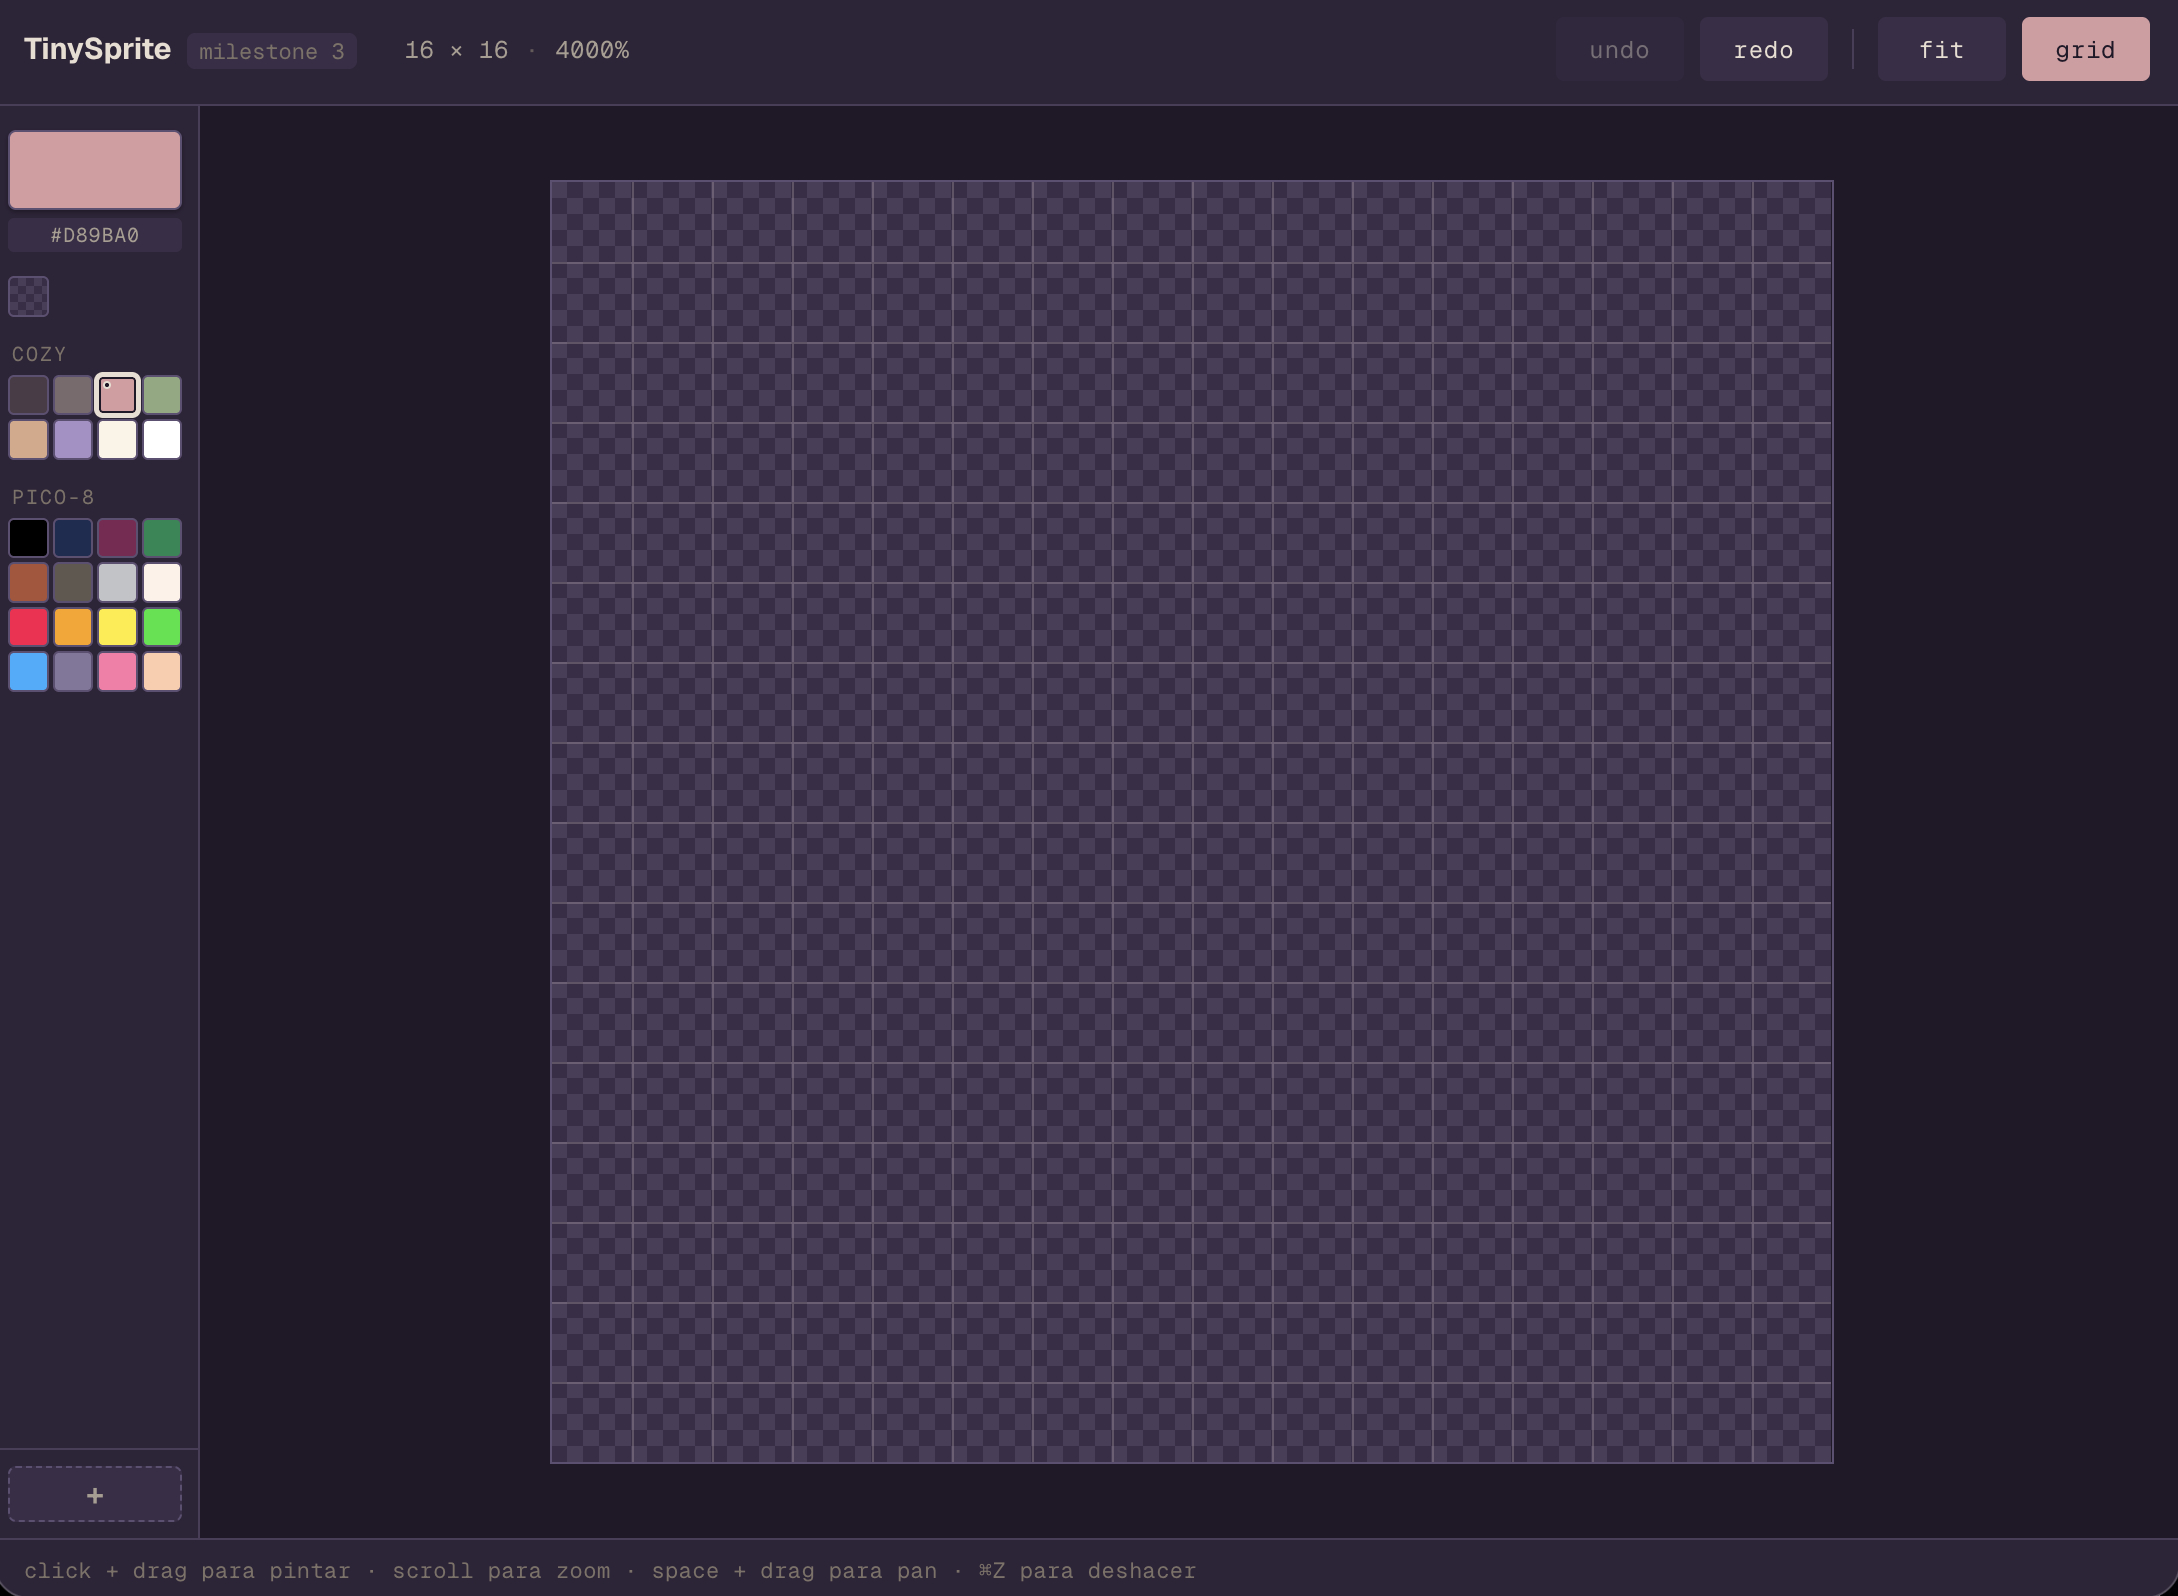Select the off-white PICO-8 swatch
This screenshot has height=1596, width=2178.
coord(162,582)
